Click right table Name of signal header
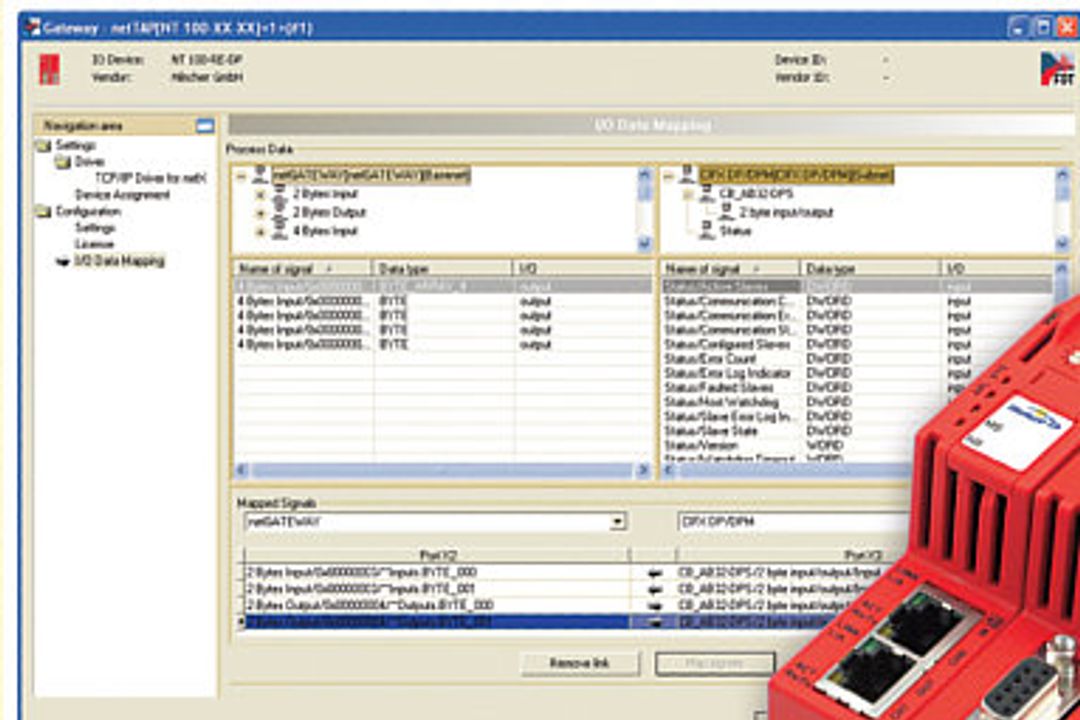The width and height of the screenshot is (1080, 720). (731, 269)
